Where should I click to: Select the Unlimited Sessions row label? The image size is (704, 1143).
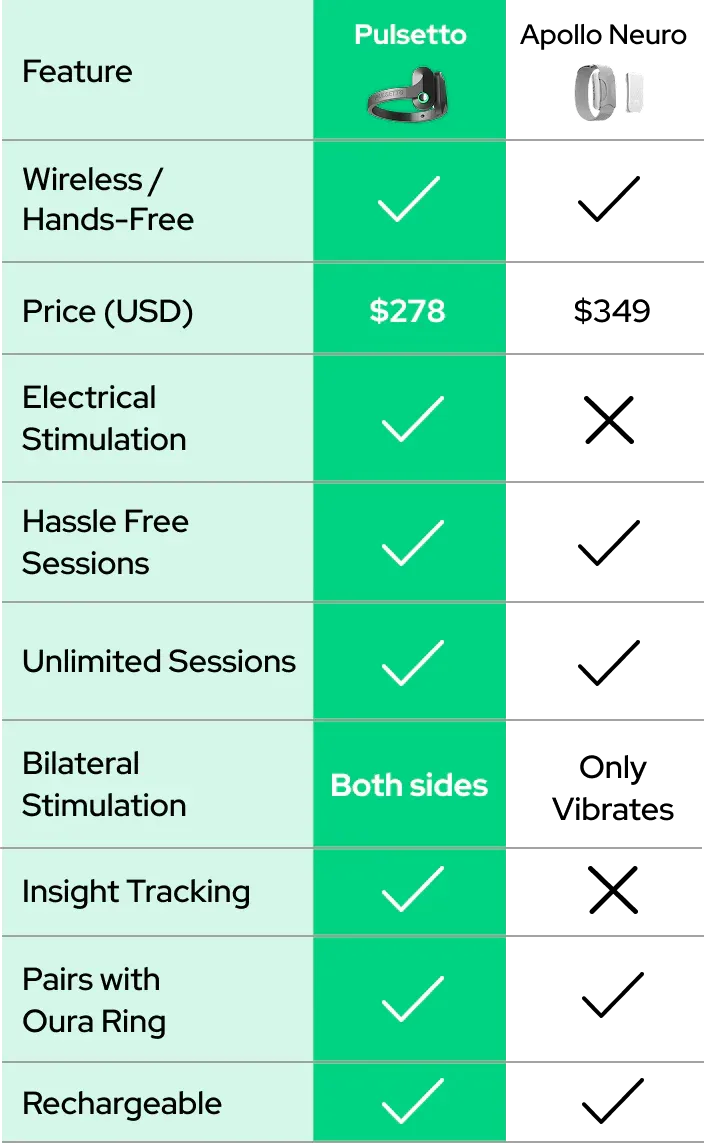pos(159,661)
